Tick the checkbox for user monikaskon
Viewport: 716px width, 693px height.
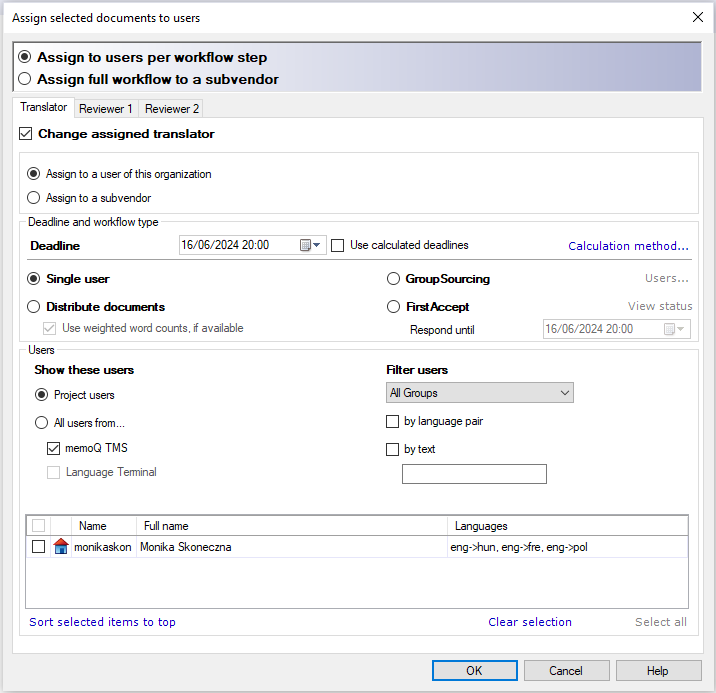point(38,547)
